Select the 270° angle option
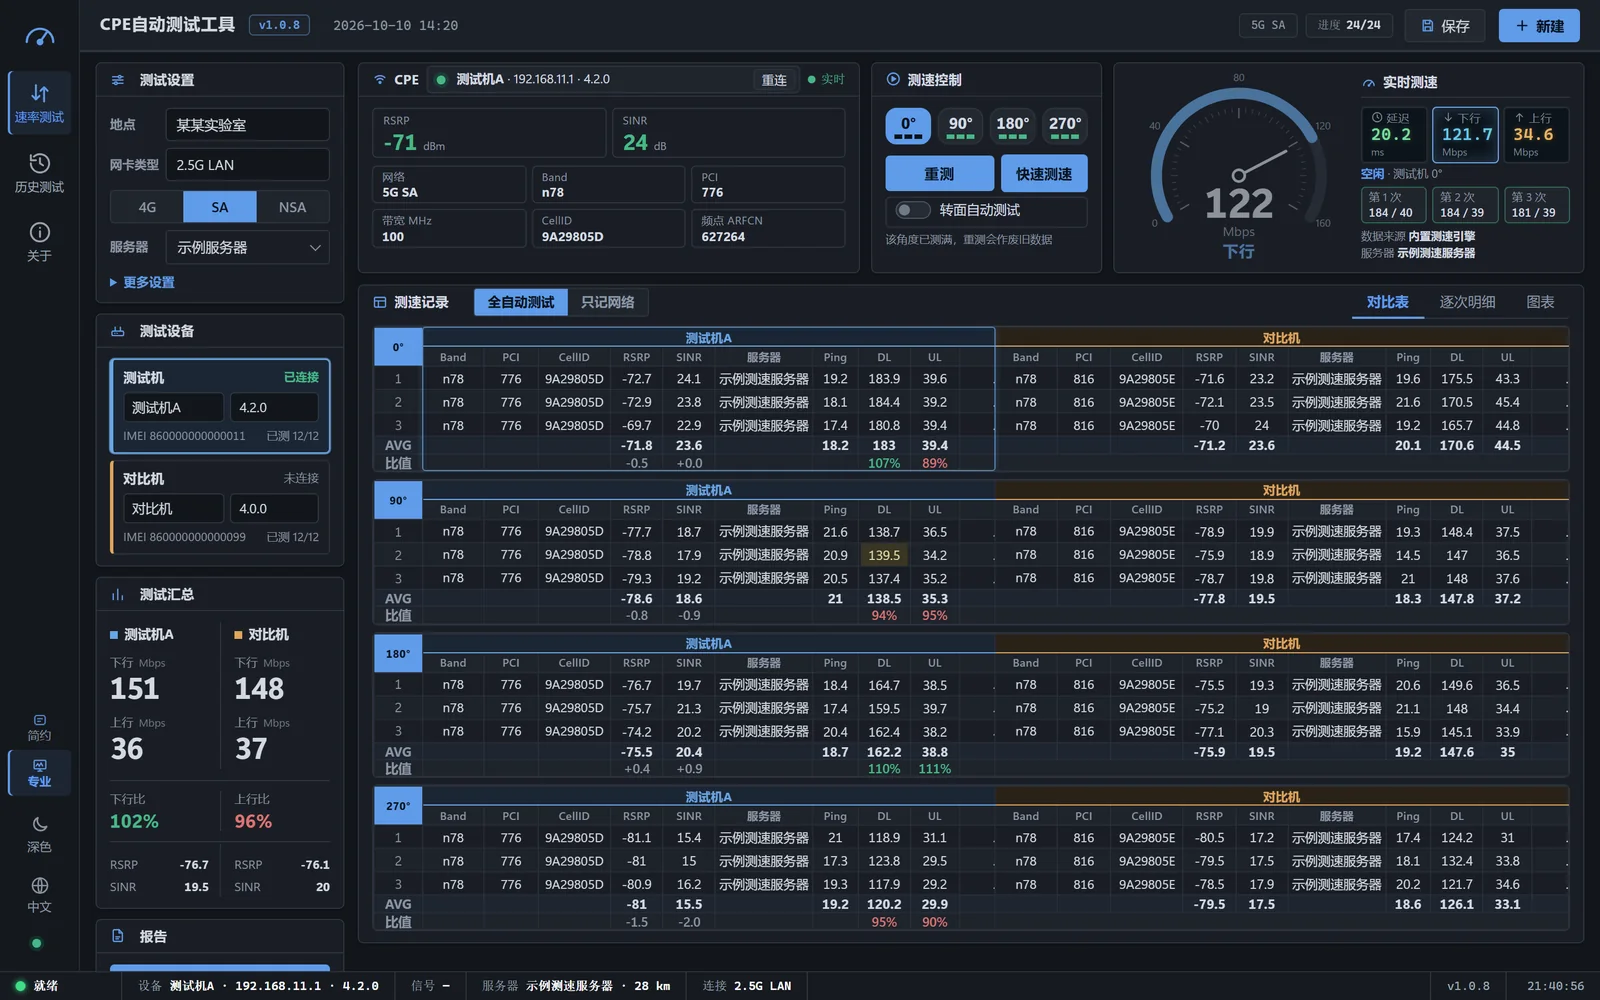1600x1000 pixels. coord(1064,126)
